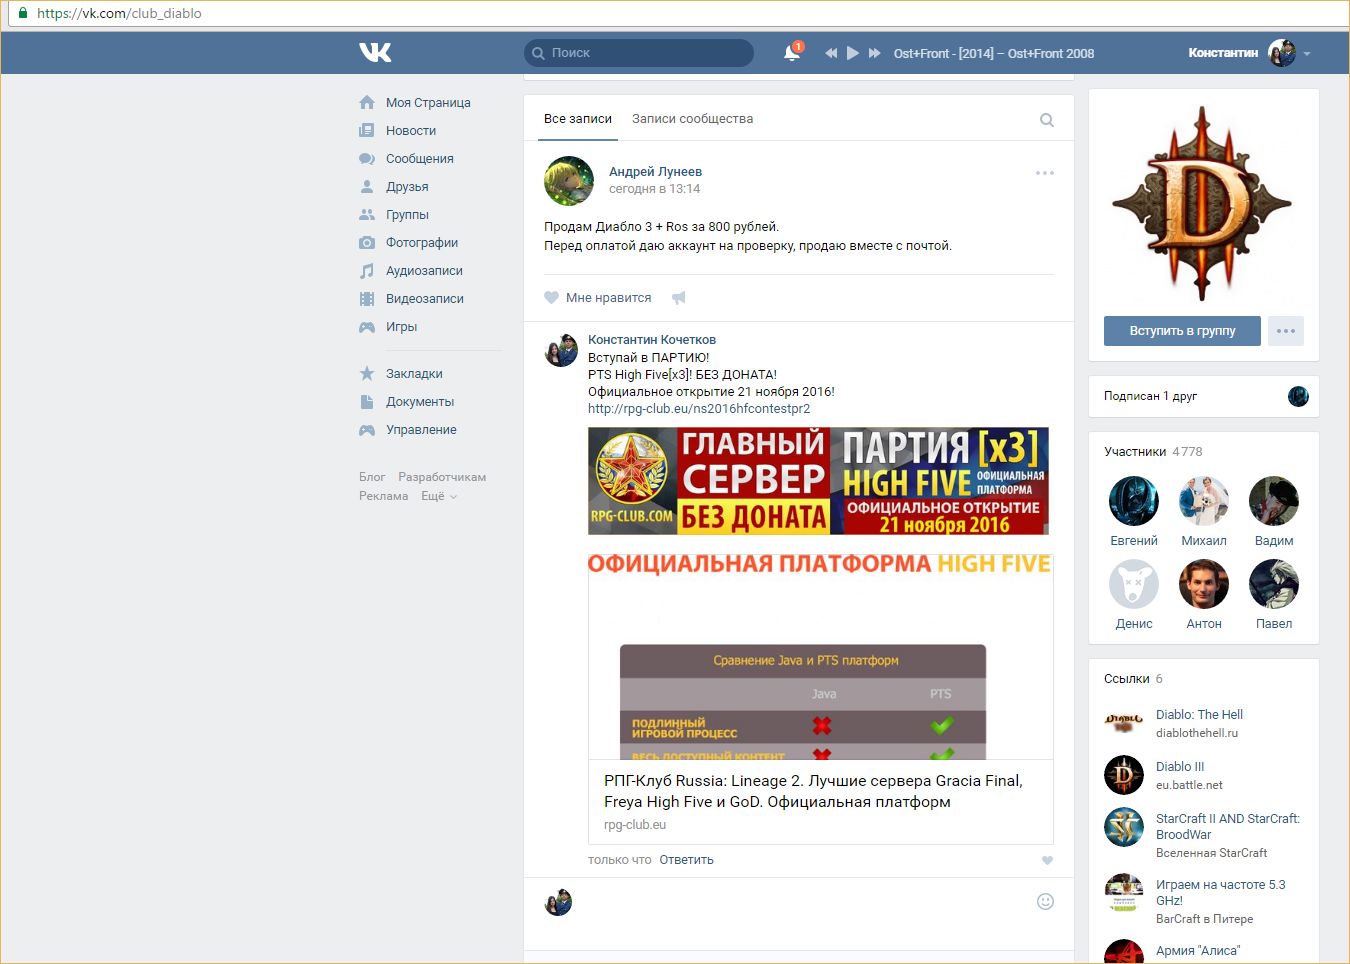Skip to previous audio track

(831, 53)
